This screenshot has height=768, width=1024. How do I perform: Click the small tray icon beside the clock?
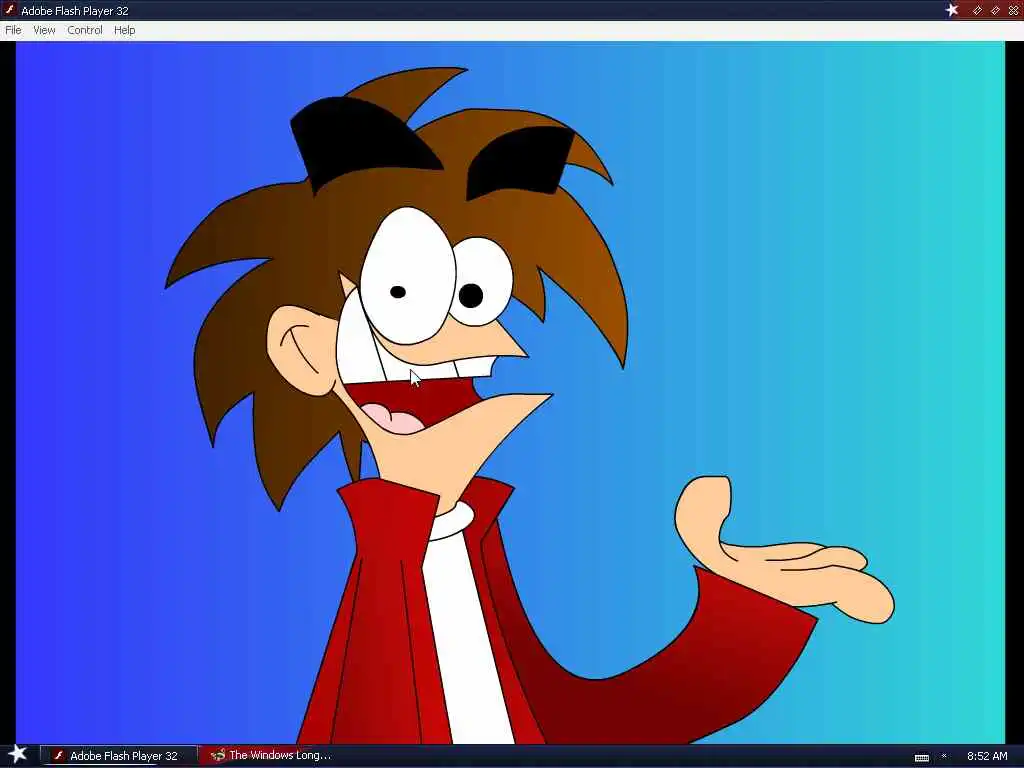click(x=944, y=756)
